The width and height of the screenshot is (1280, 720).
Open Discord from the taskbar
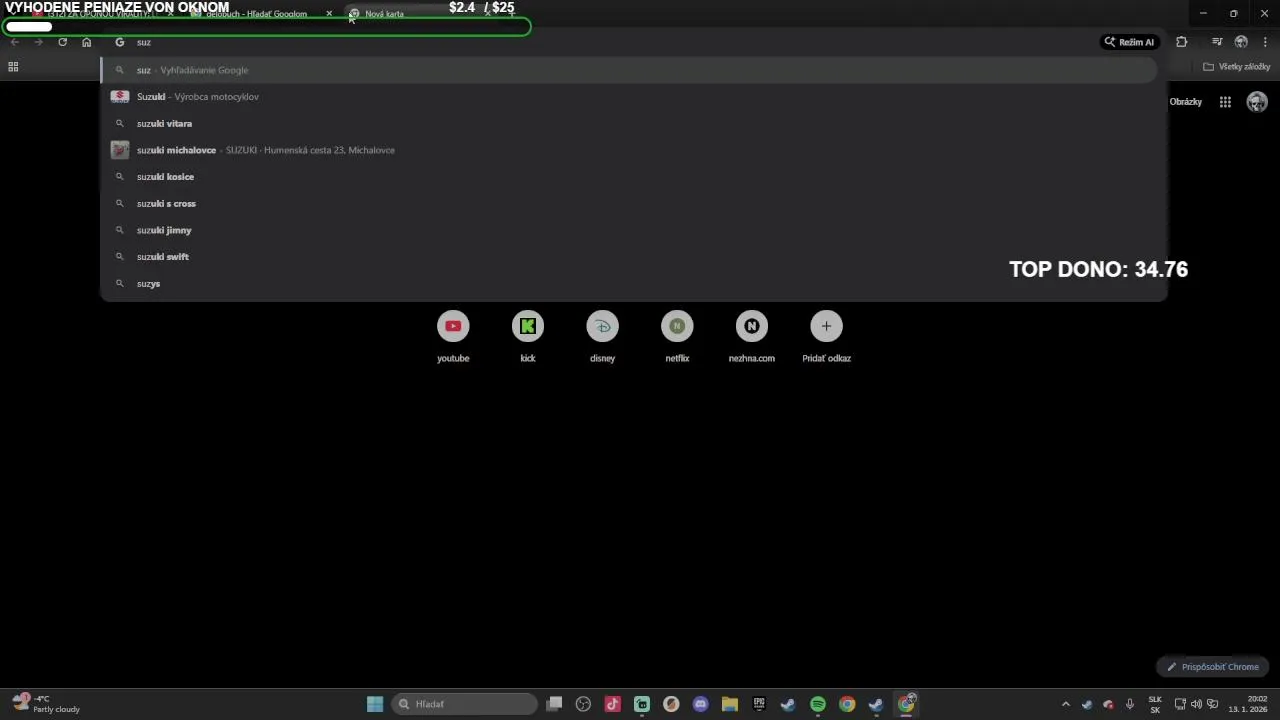tap(701, 704)
